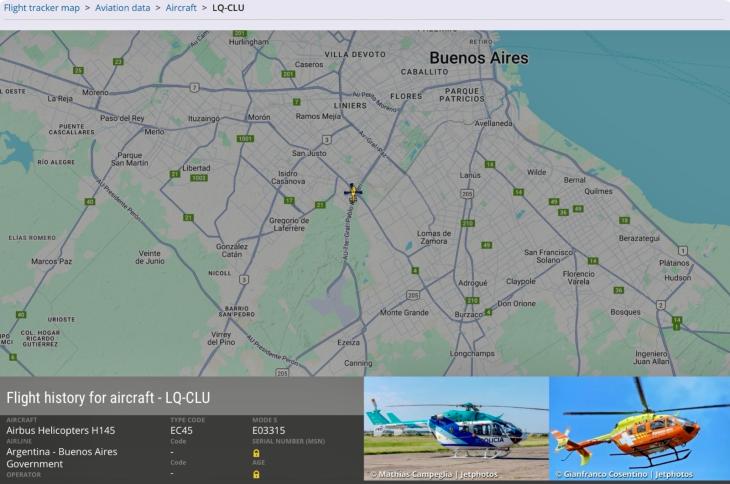Click the serial number lock icon
The height and width of the screenshot is (484, 730).
(256, 453)
